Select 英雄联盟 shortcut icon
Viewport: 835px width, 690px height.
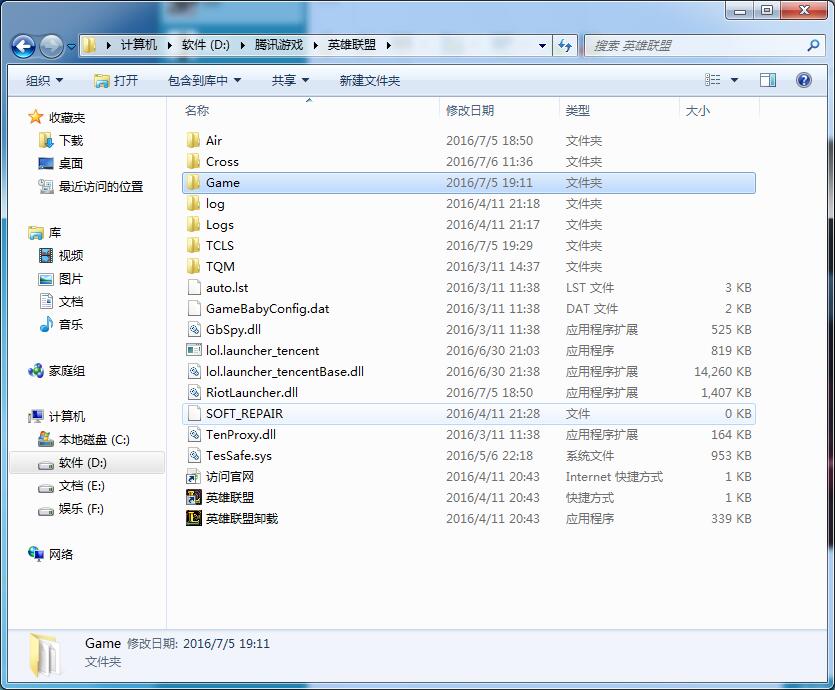pos(193,497)
